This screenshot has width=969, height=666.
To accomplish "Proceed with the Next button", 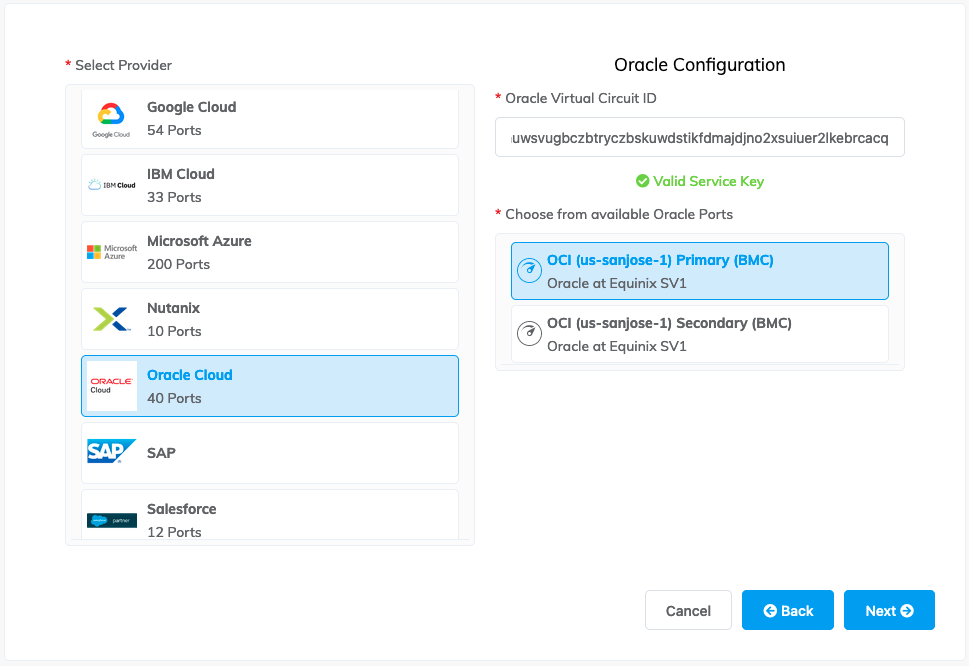I will (x=888, y=610).
